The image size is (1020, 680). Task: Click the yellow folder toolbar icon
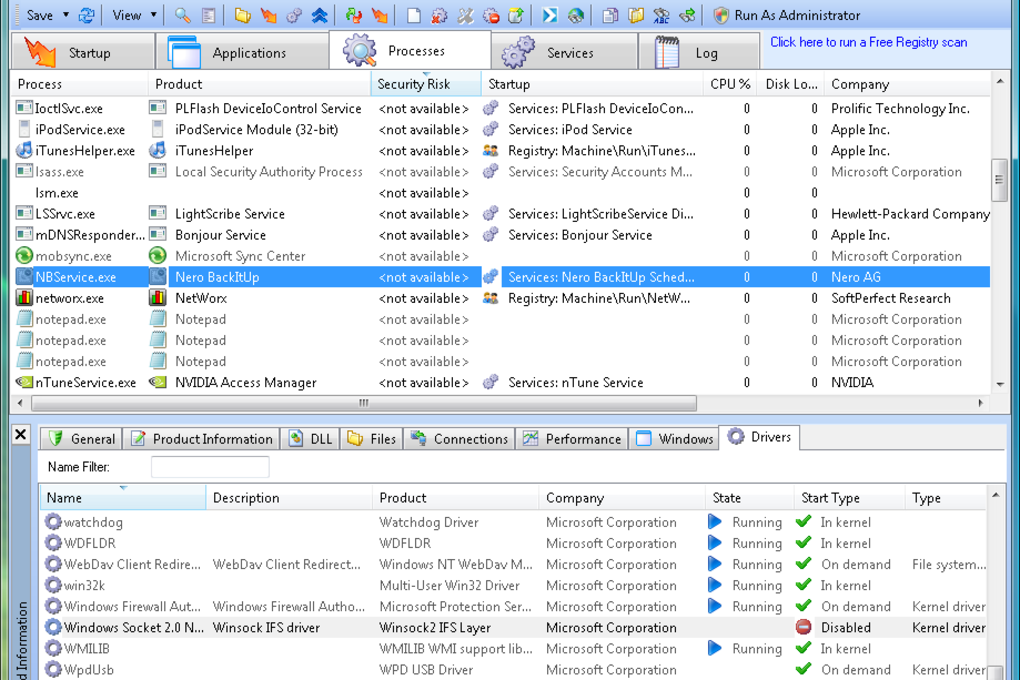(242, 15)
